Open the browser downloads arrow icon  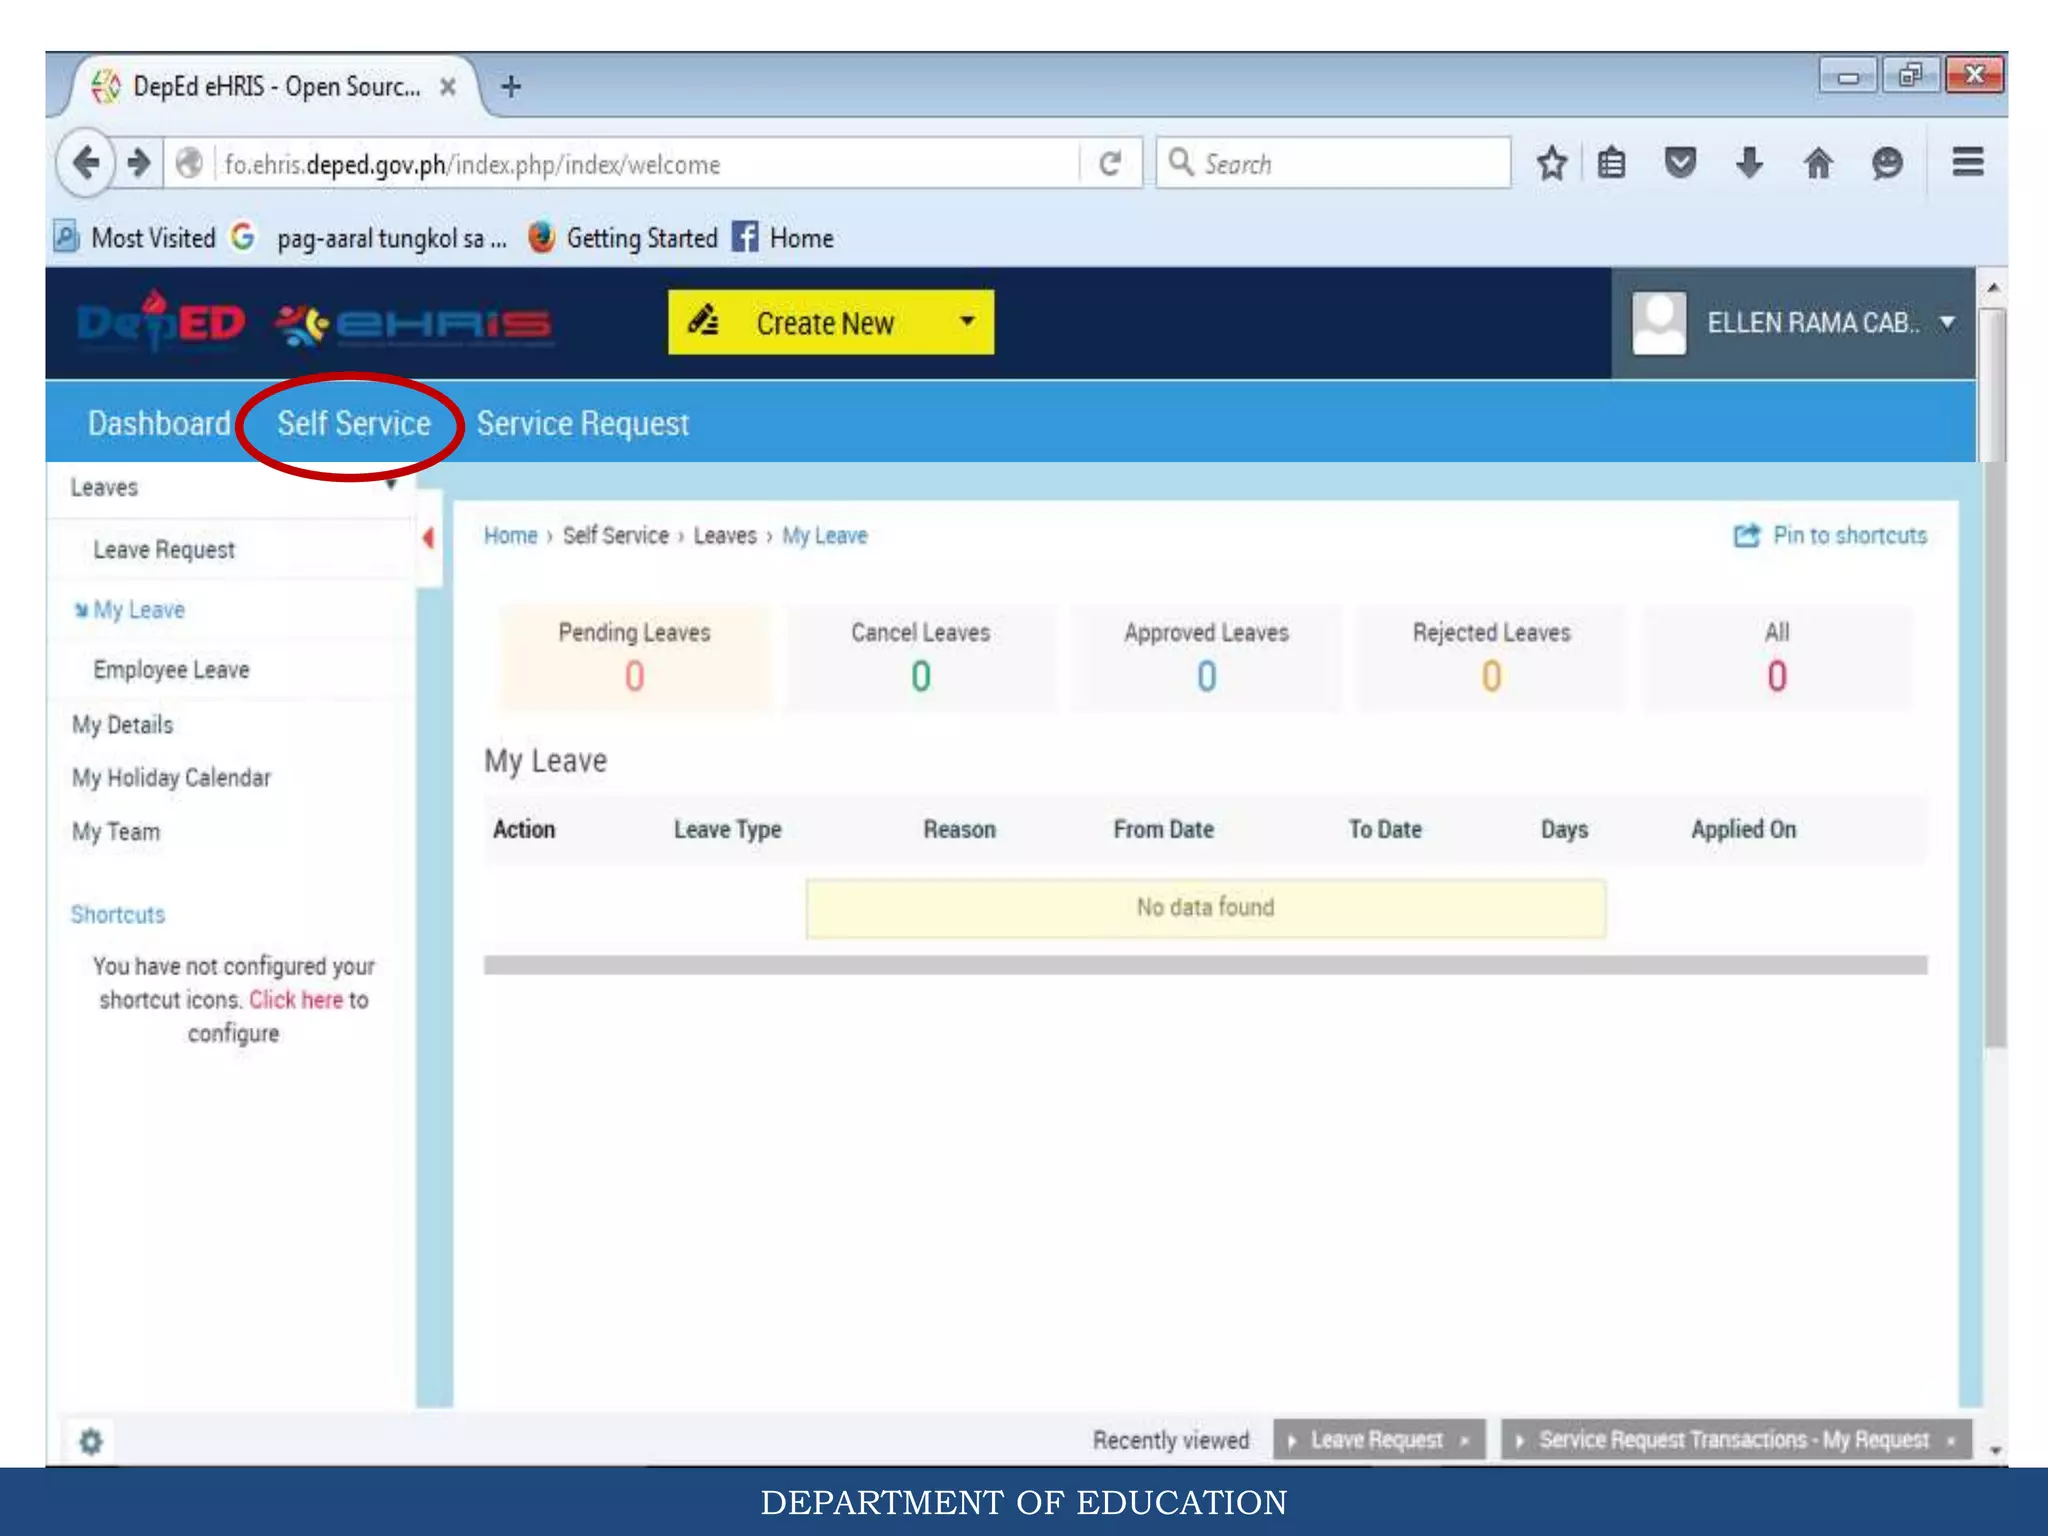click(x=1749, y=163)
